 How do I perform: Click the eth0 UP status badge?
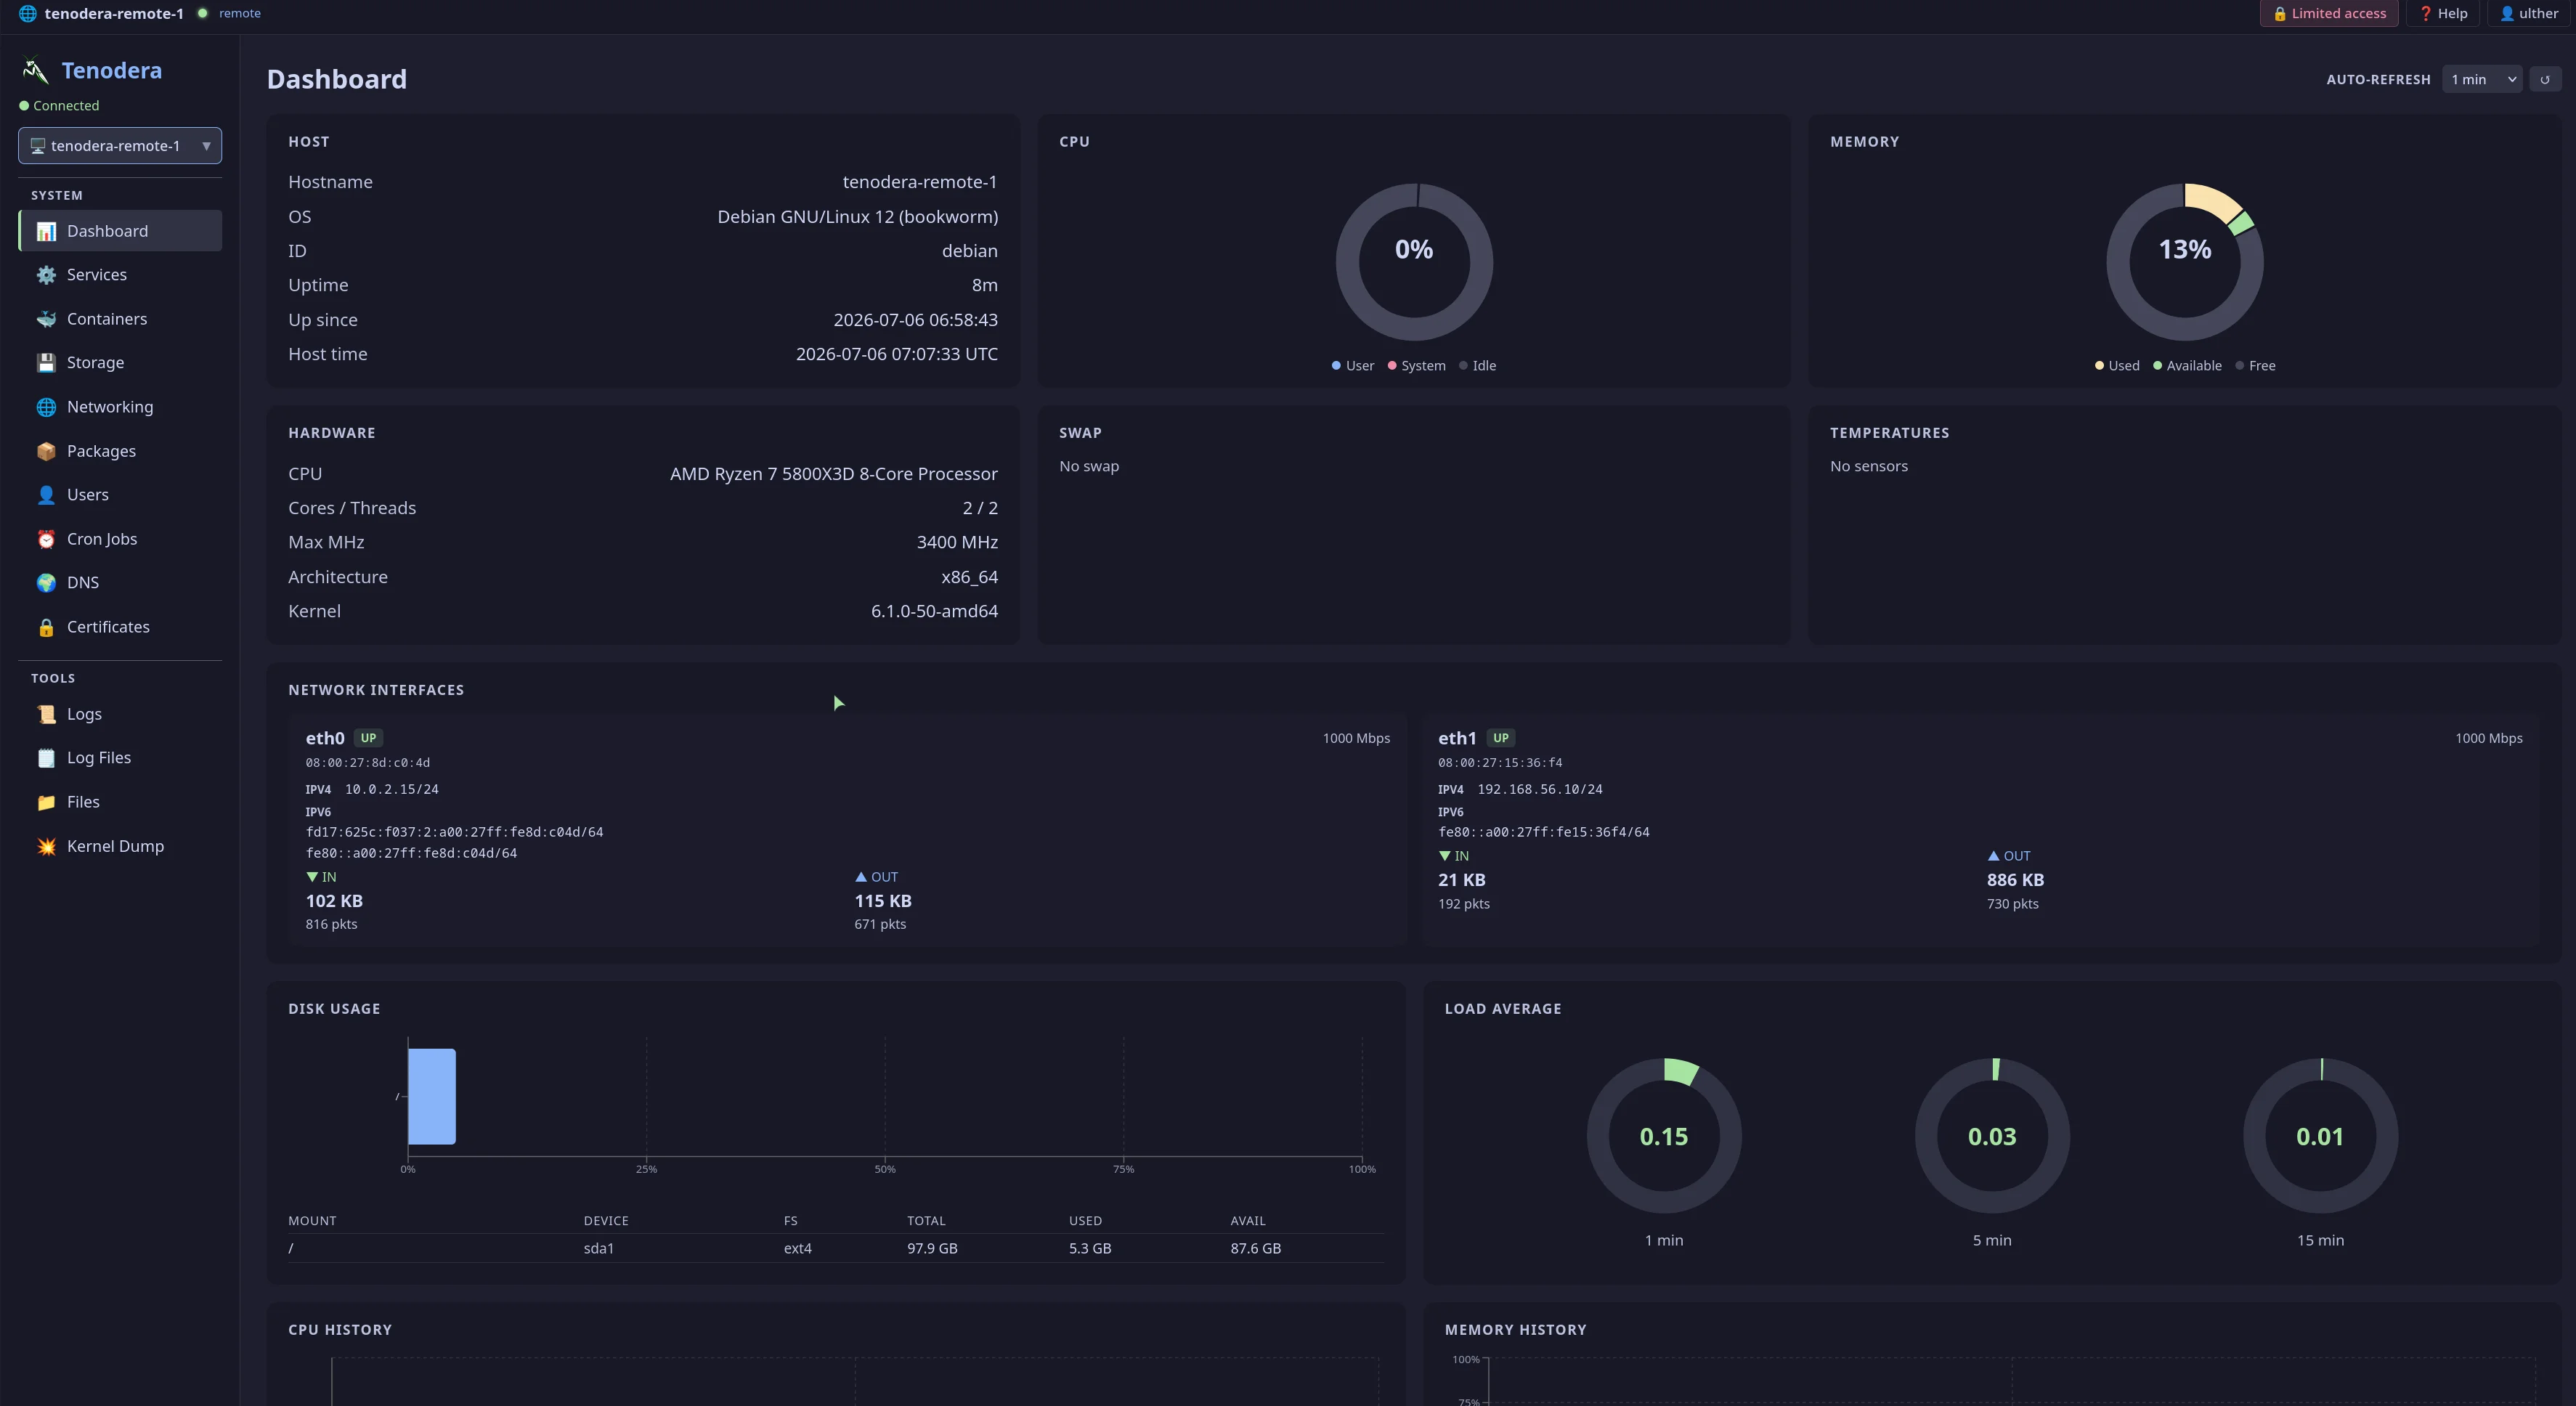tap(368, 738)
